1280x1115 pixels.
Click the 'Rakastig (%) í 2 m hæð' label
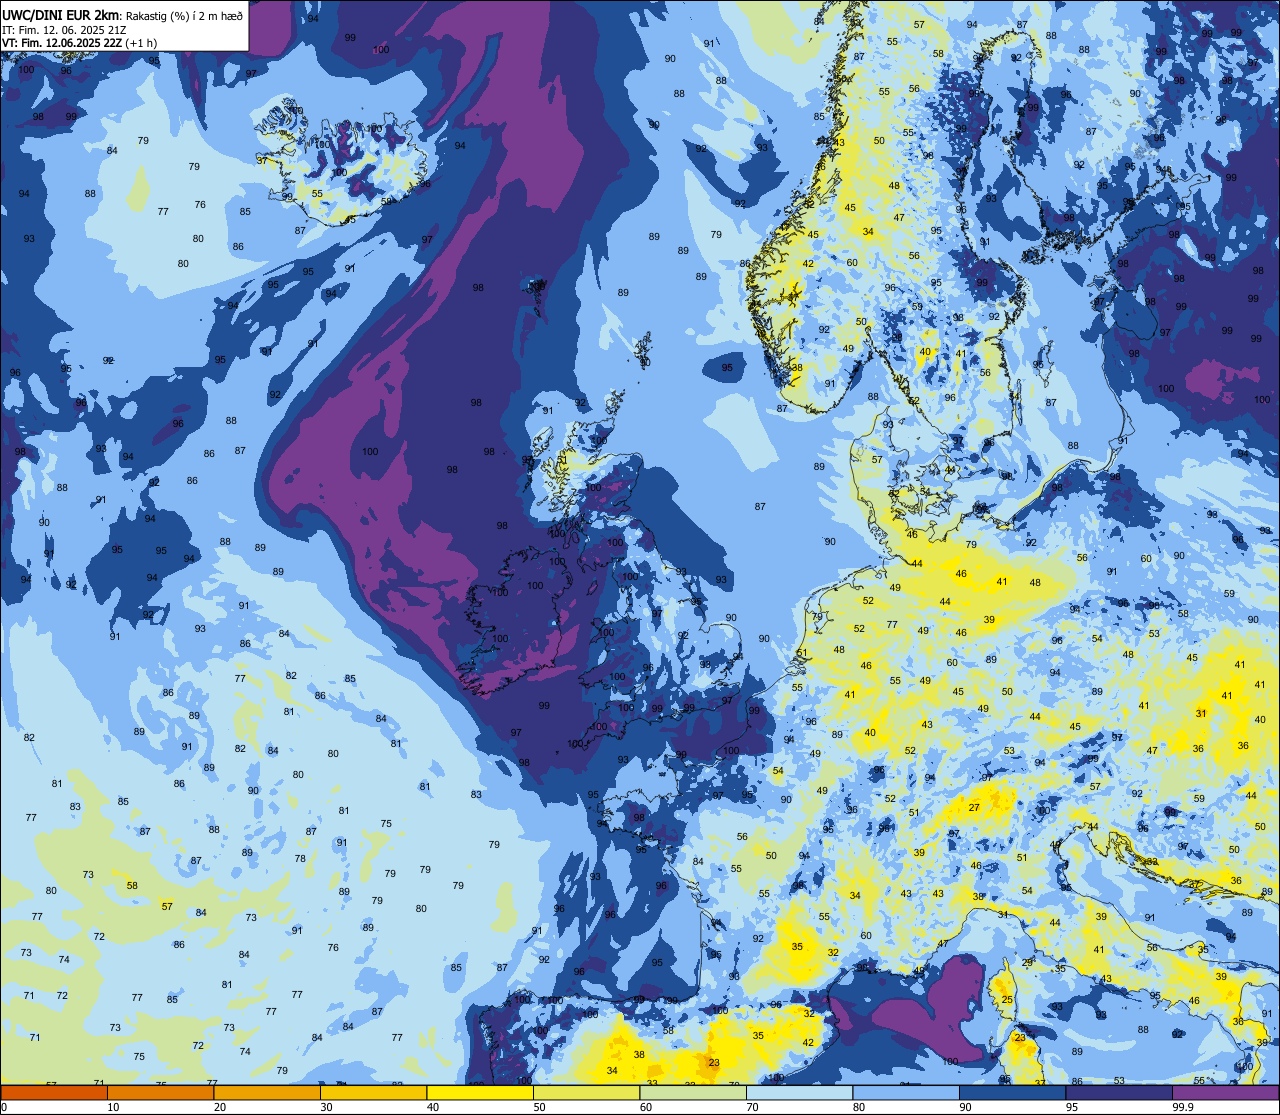[184, 16]
